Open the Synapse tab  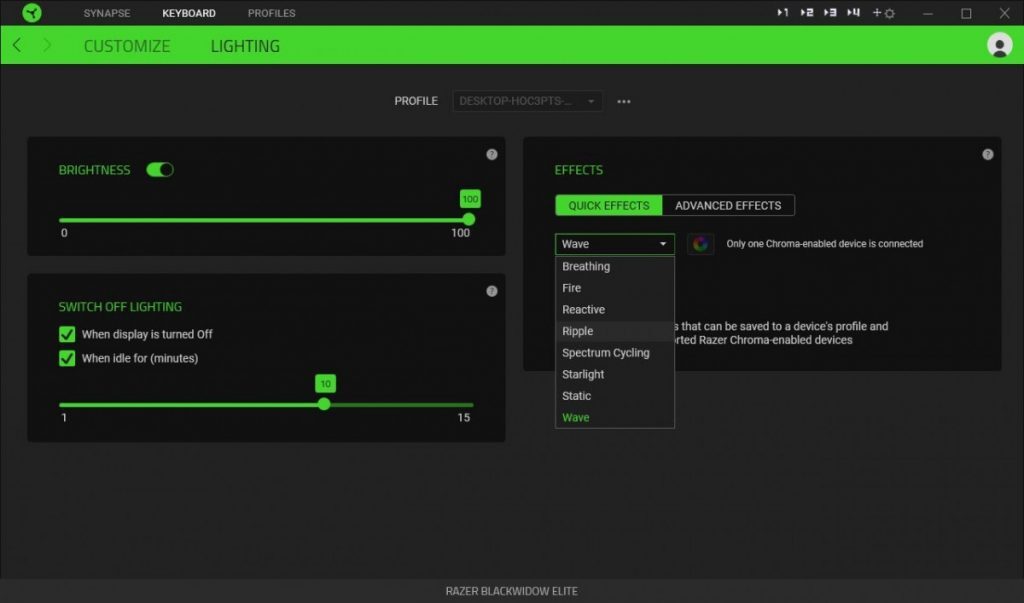click(x=106, y=13)
